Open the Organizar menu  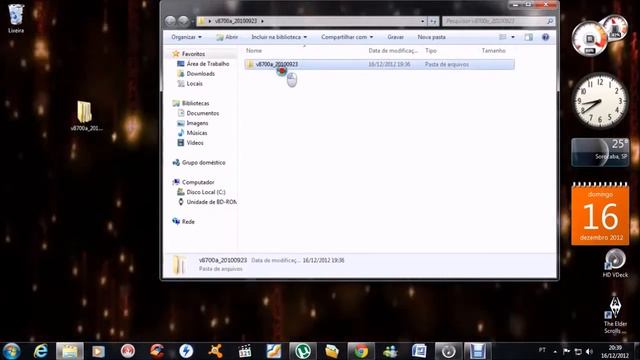point(187,37)
